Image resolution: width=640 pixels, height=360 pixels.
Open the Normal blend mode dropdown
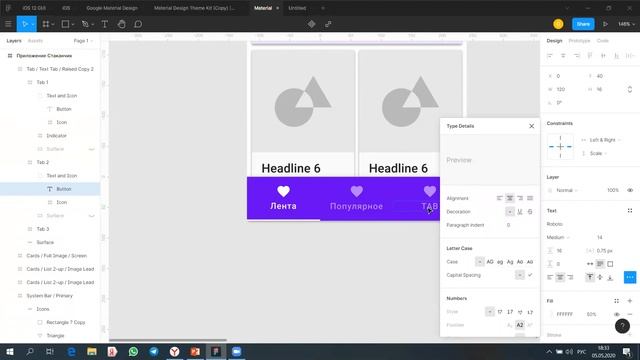(x=567, y=190)
